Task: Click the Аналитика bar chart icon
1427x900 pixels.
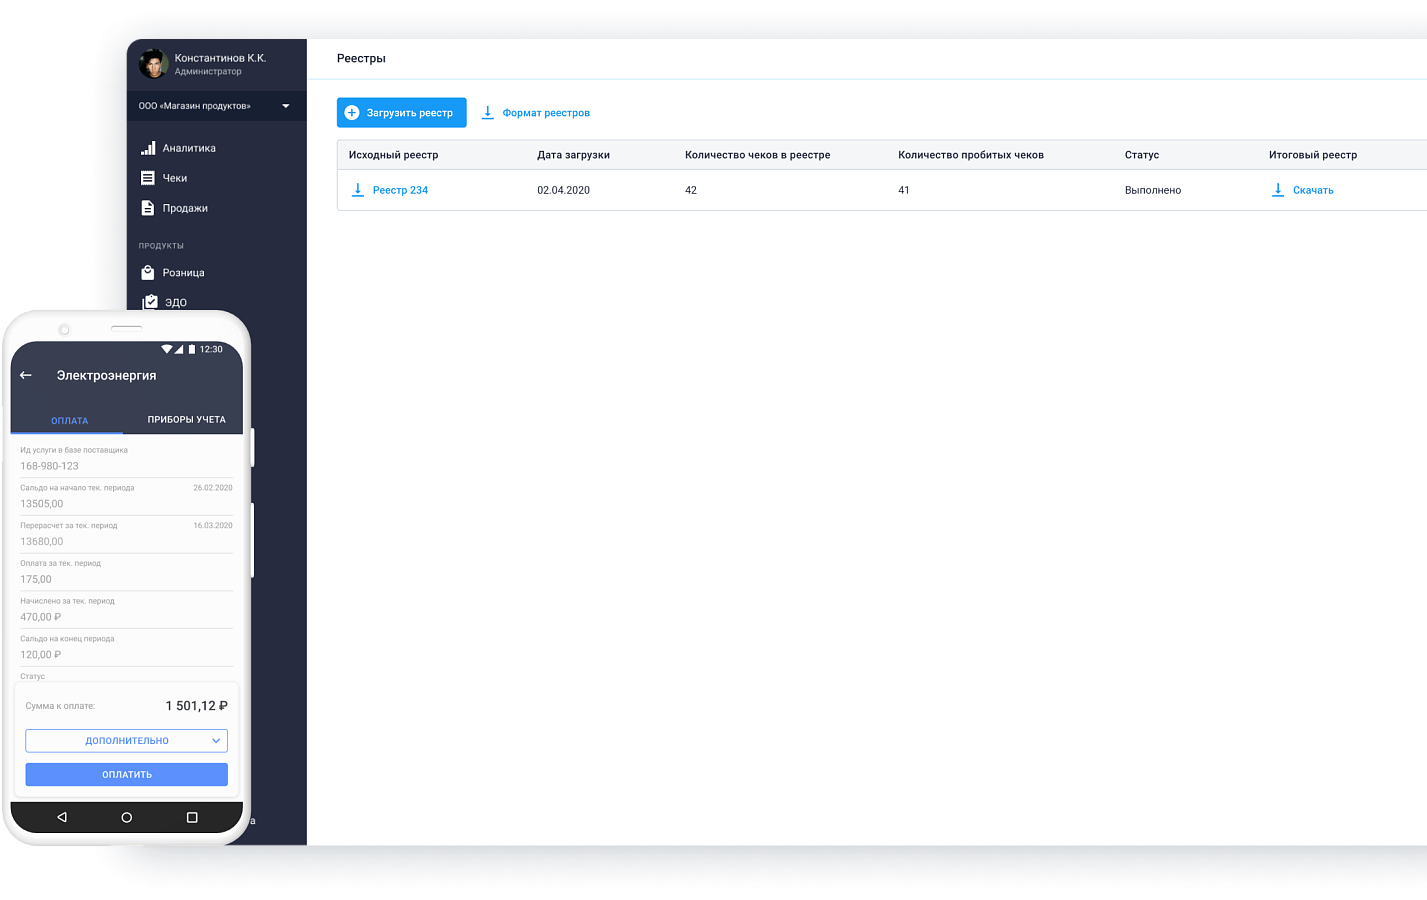Action: click(x=148, y=148)
